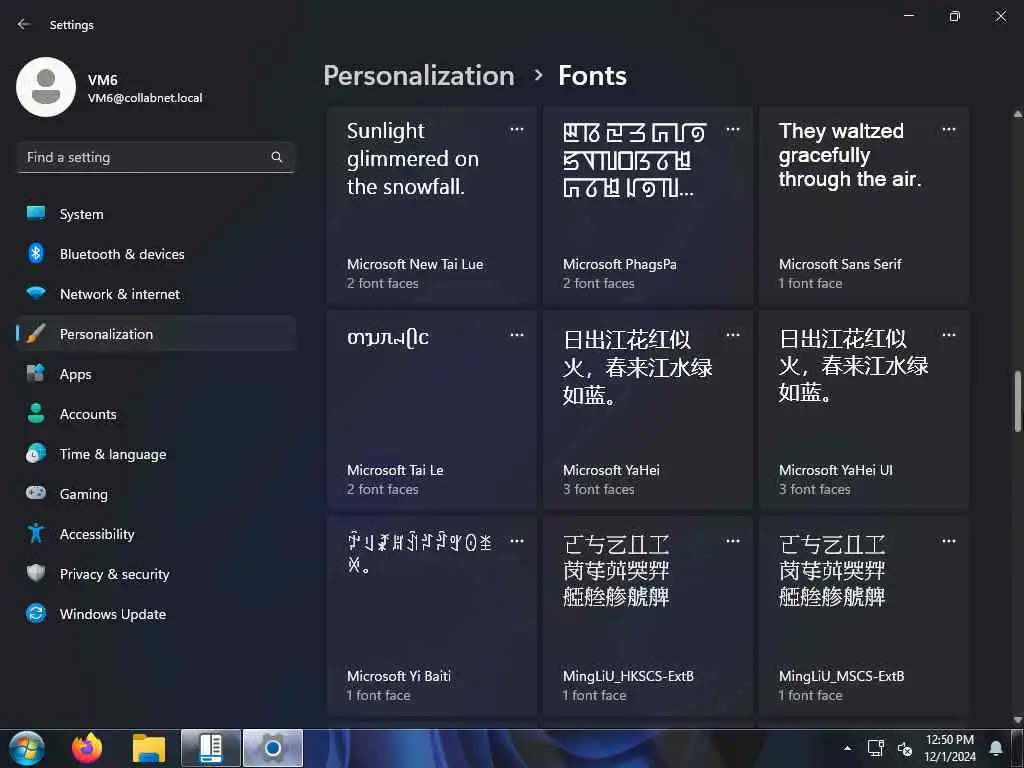Click the Personalization breadcrumb link

tap(419, 76)
